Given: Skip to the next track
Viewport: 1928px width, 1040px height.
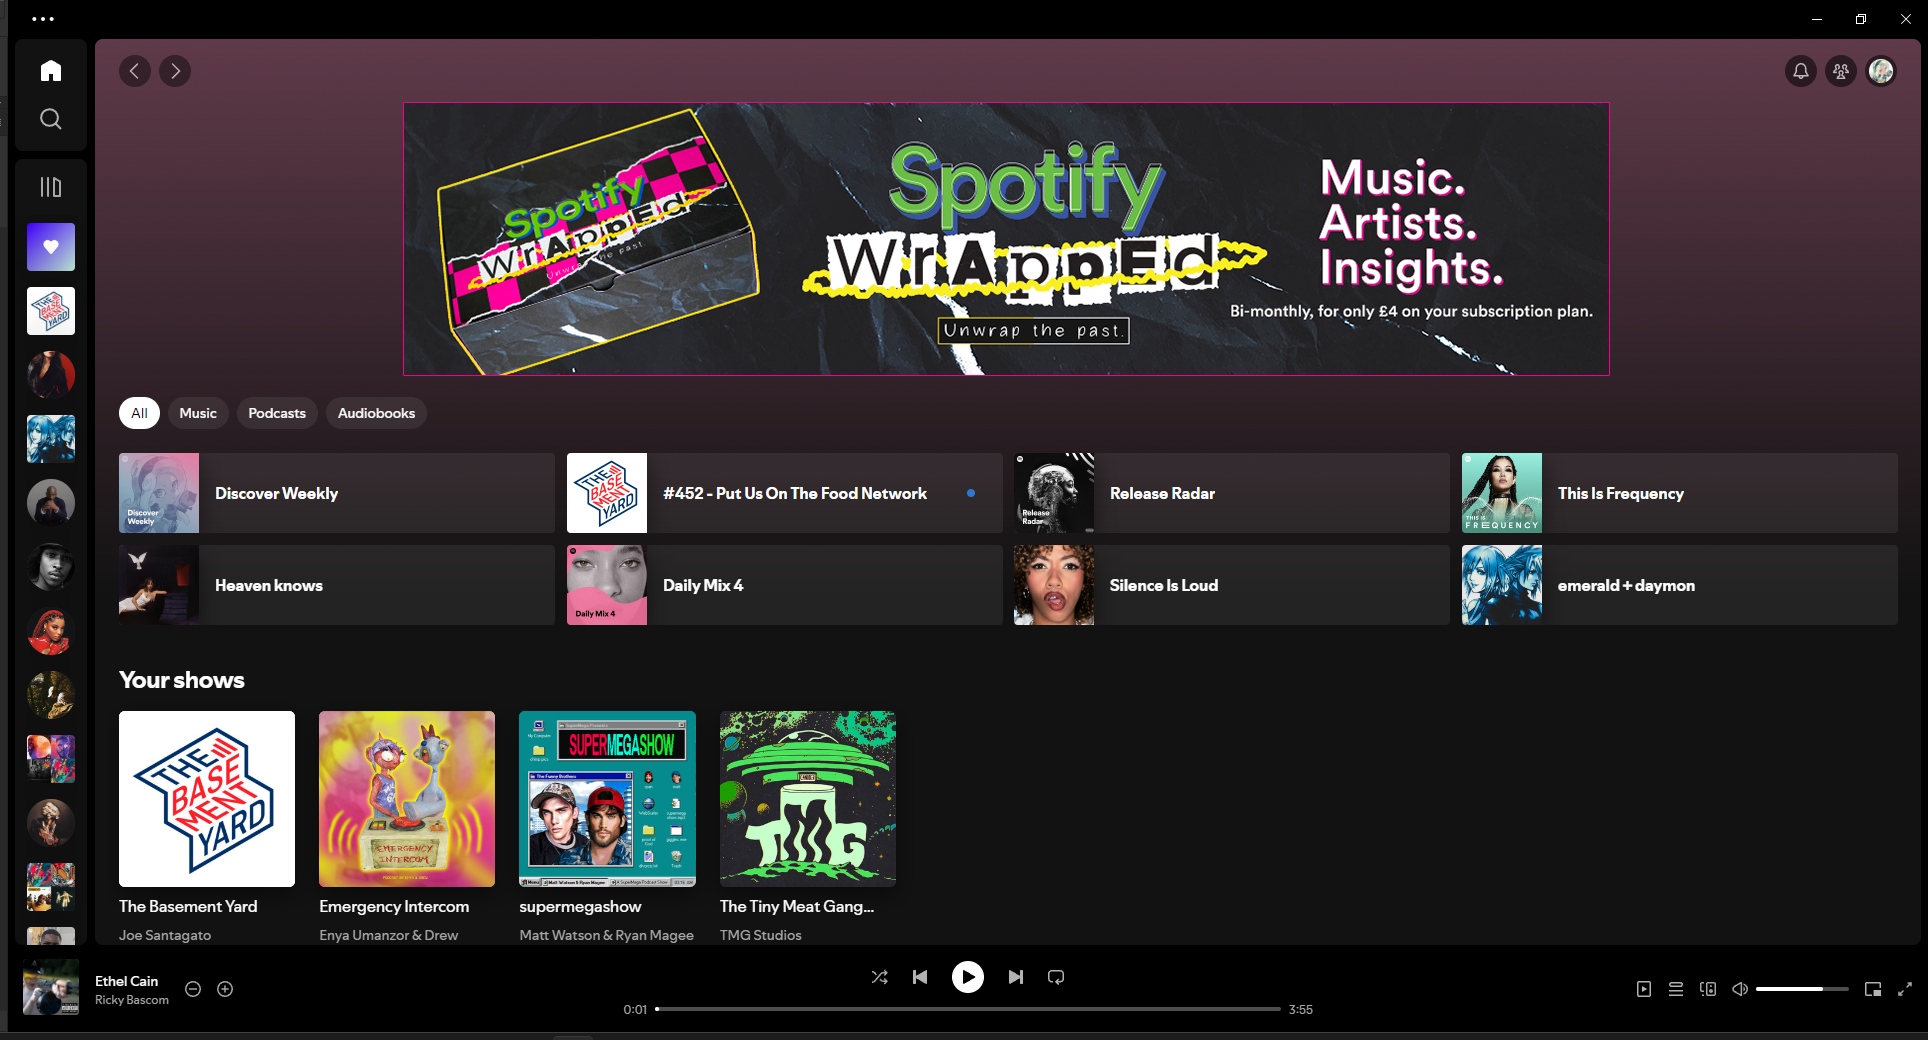Looking at the screenshot, I should tap(1016, 977).
